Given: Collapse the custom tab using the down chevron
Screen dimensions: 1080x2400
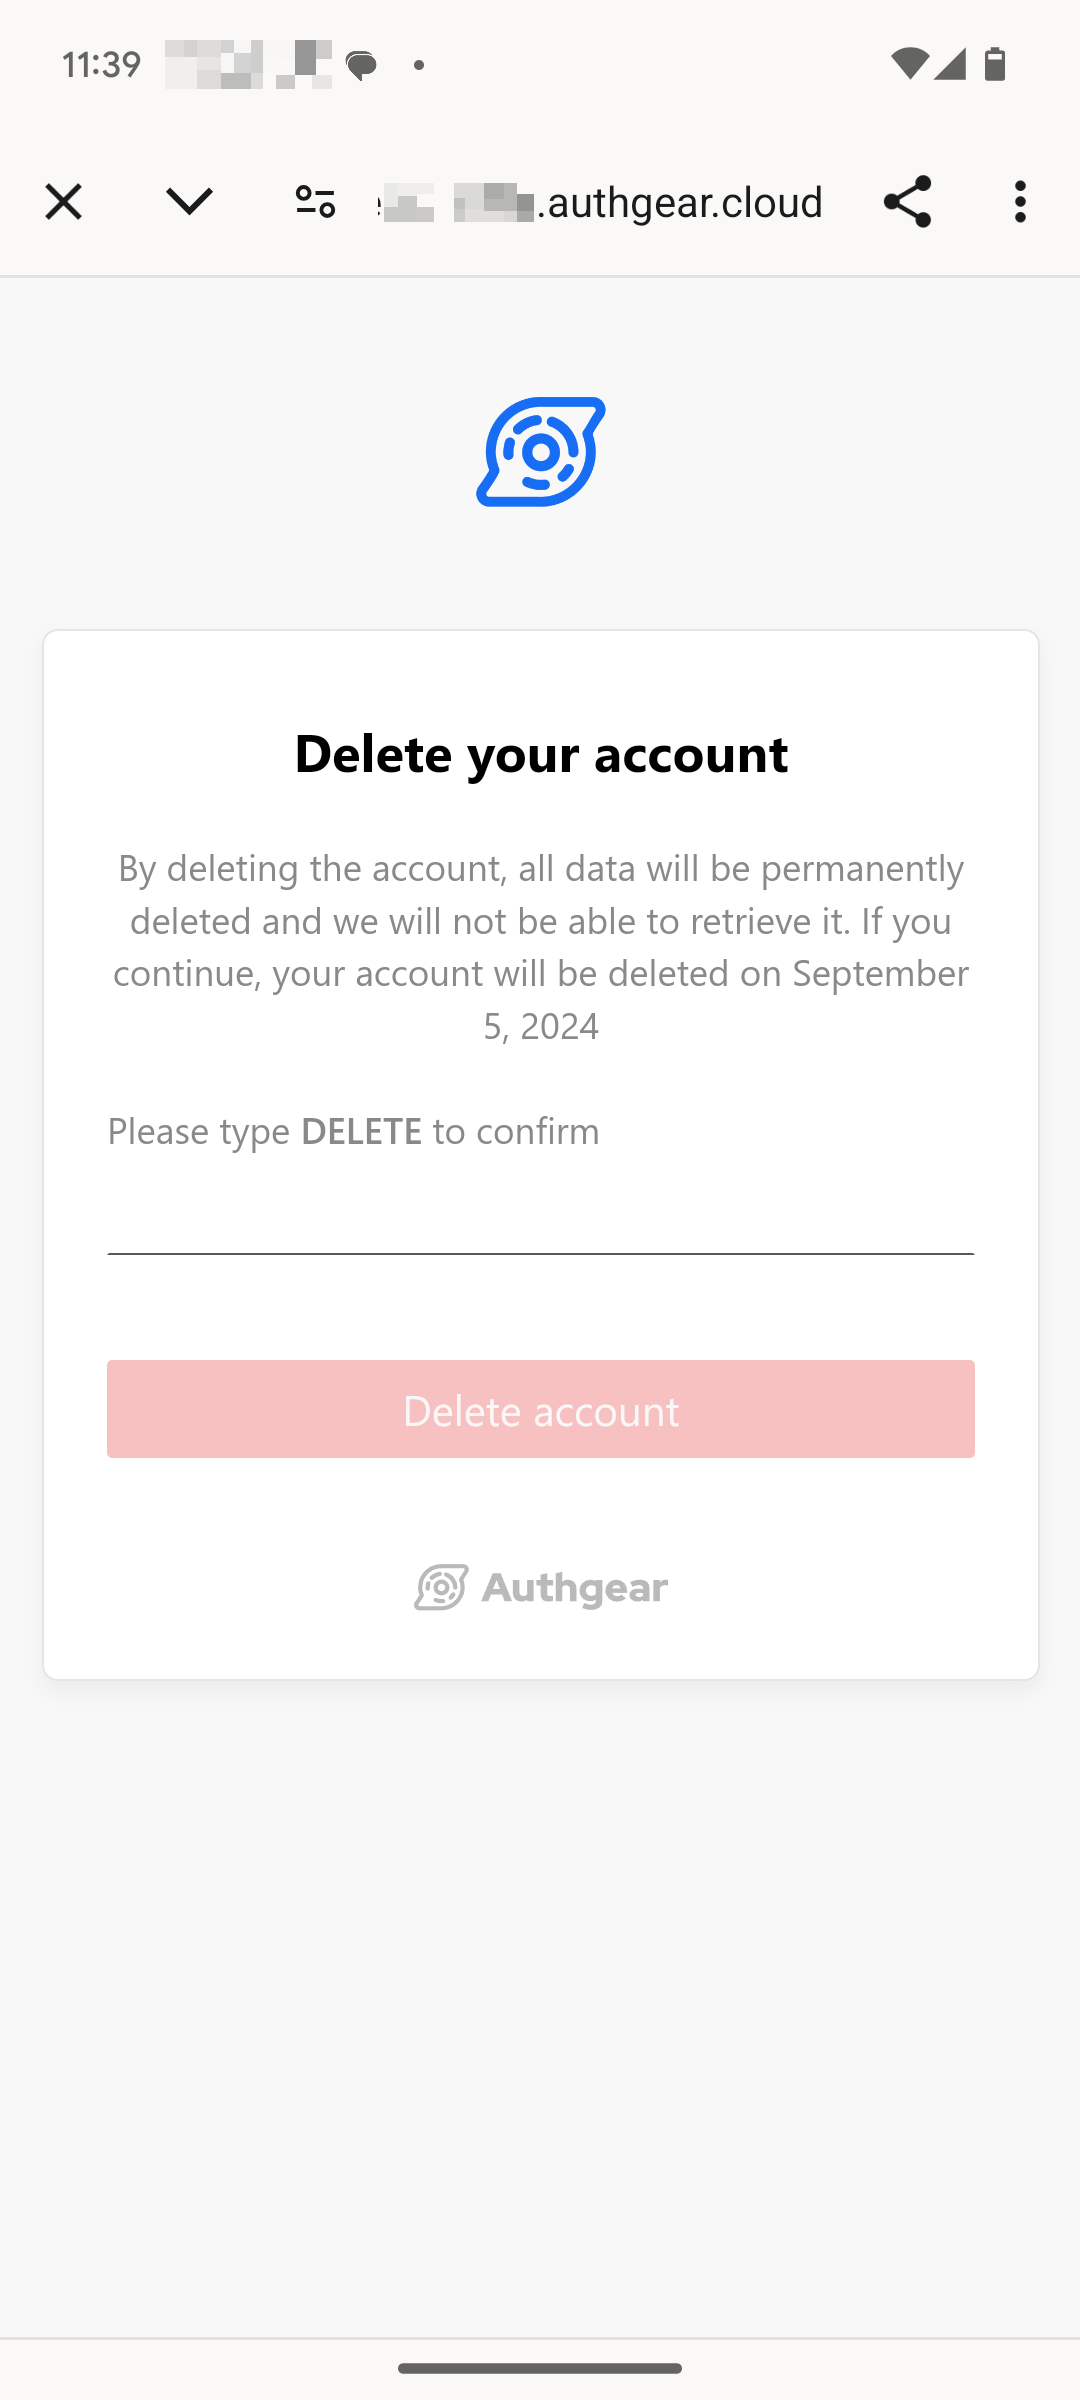Looking at the screenshot, I should 189,202.
